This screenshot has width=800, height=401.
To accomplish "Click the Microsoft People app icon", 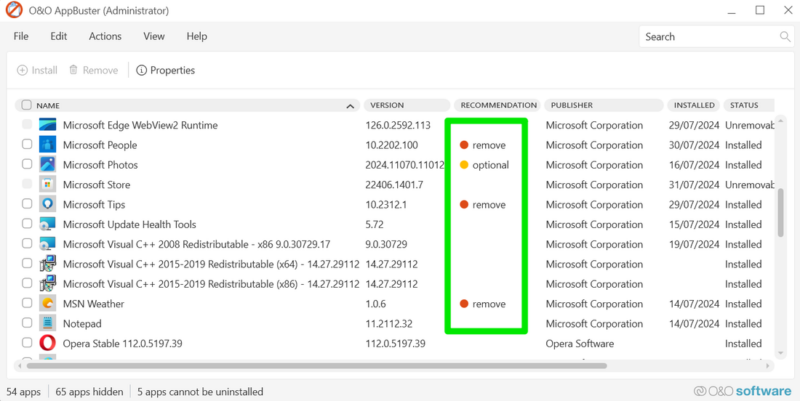I will tap(48, 145).
